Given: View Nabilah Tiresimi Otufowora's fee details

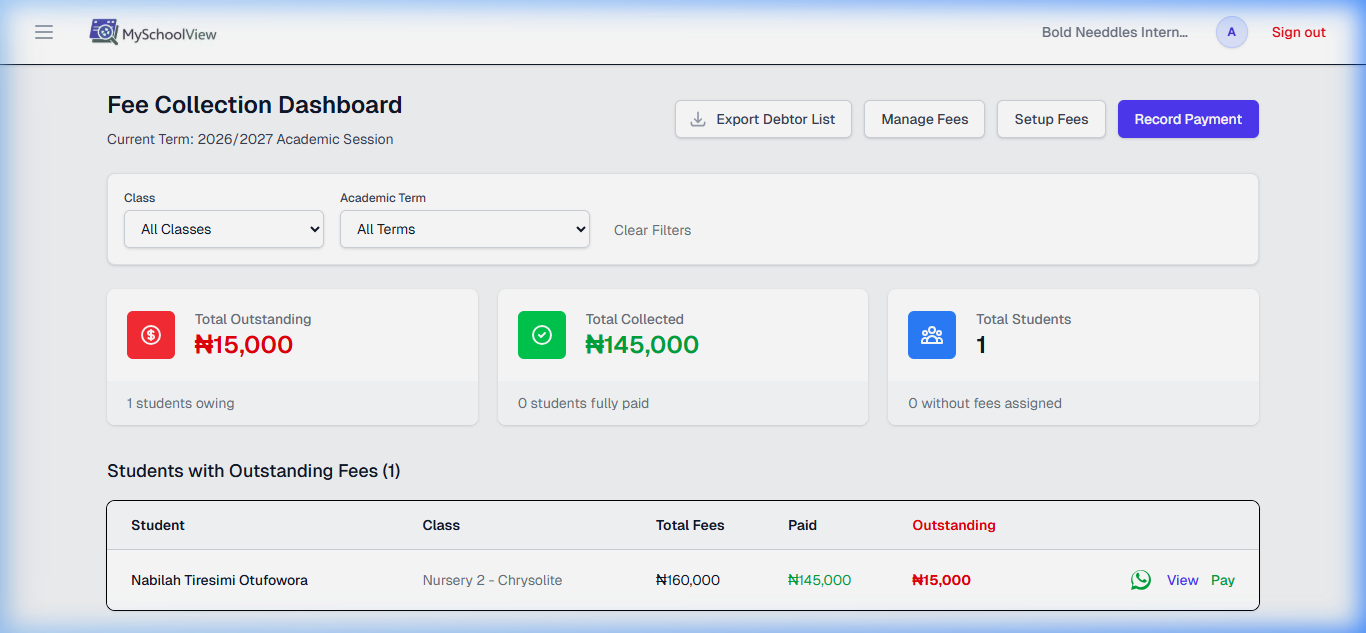Looking at the screenshot, I should point(1182,580).
